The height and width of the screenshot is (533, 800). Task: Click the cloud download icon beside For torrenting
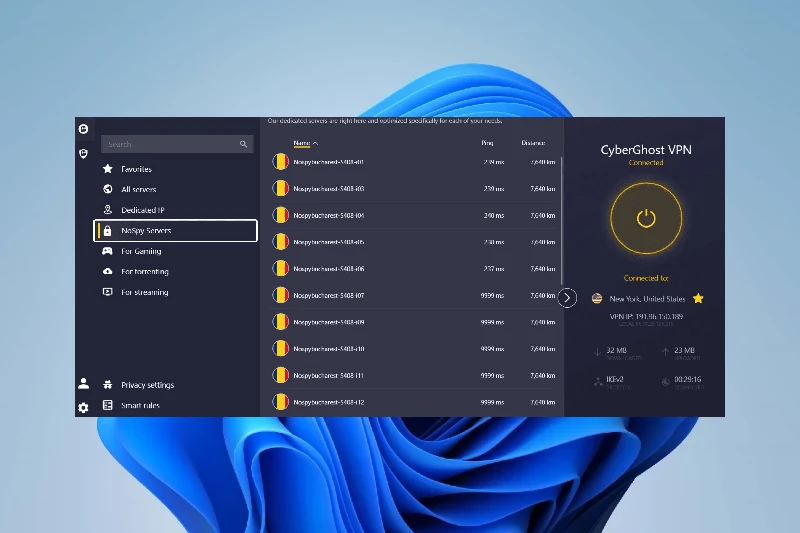[108, 271]
